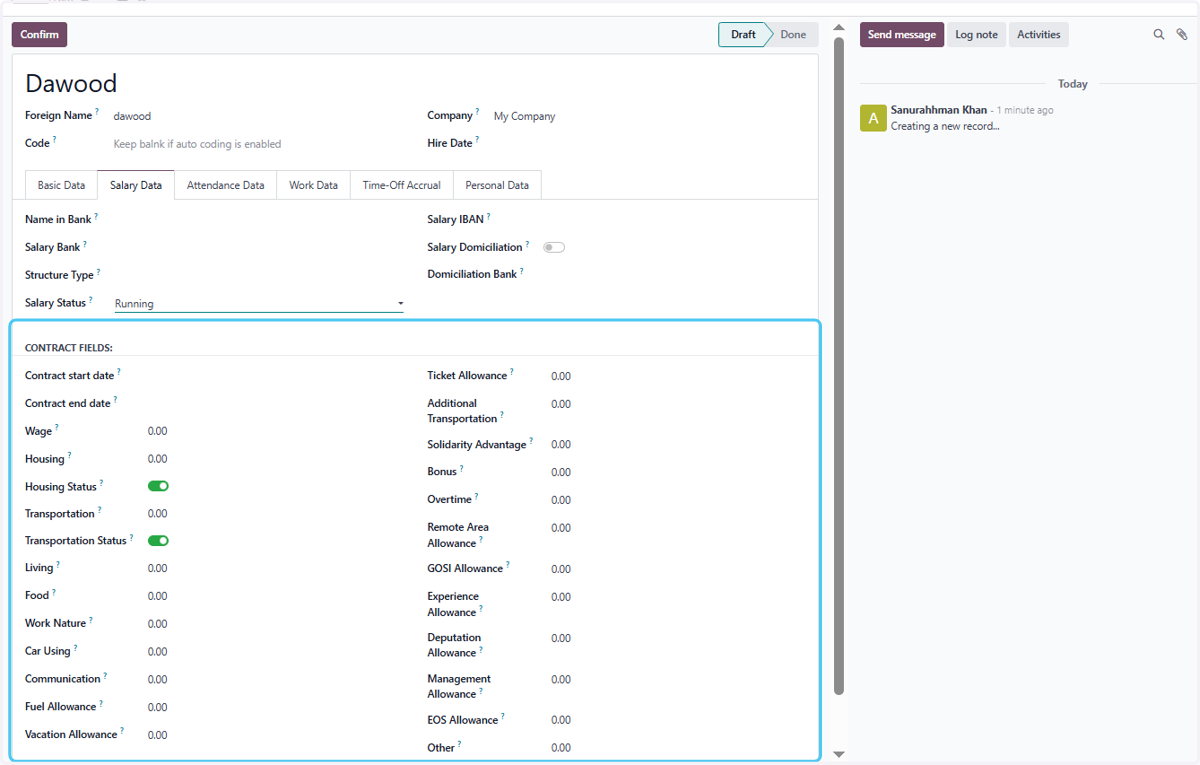This screenshot has height=765, width=1200.
Task: Open the Time-Off Accrual tab
Action: point(401,185)
